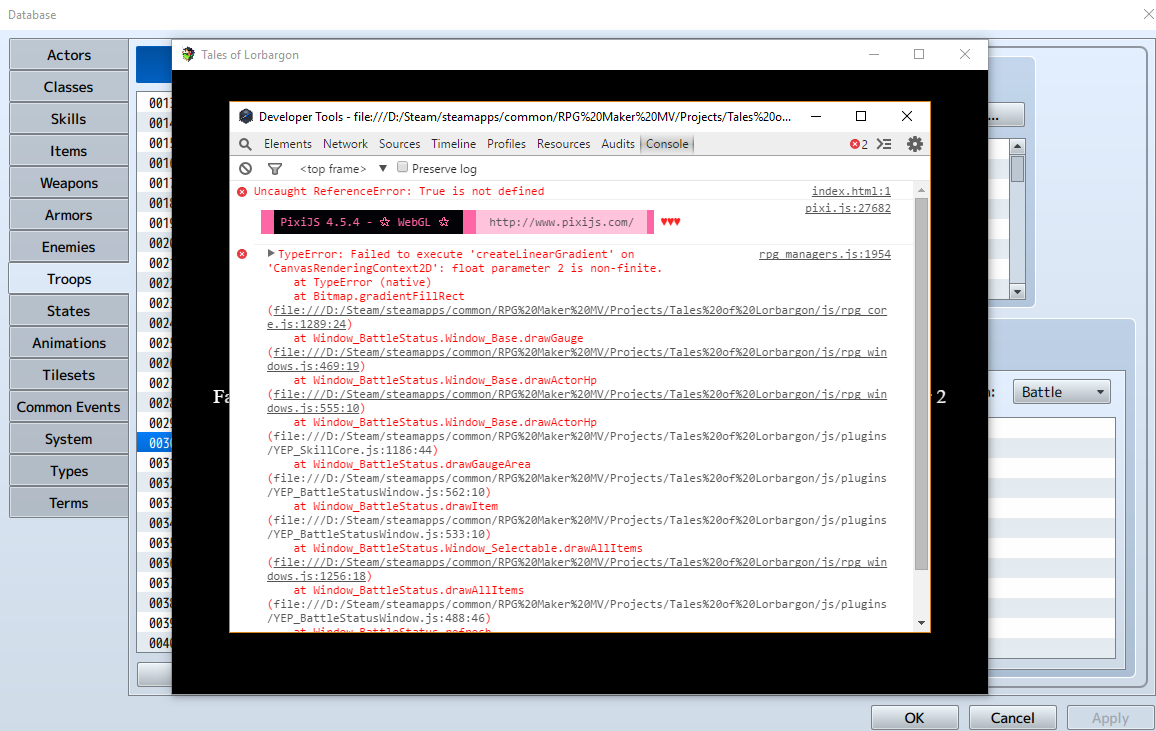The image size is (1156, 731).
Task: Expand the TypeError stack trace triangle
Action: 271,253
